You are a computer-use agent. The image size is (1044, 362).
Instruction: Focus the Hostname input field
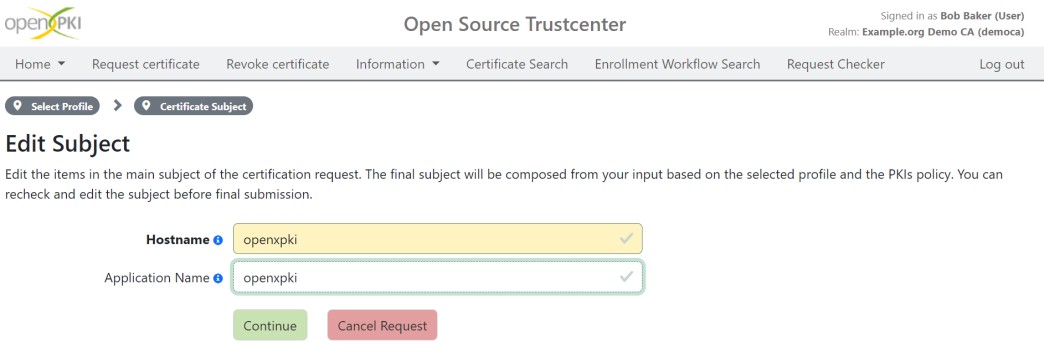[437, 239]
